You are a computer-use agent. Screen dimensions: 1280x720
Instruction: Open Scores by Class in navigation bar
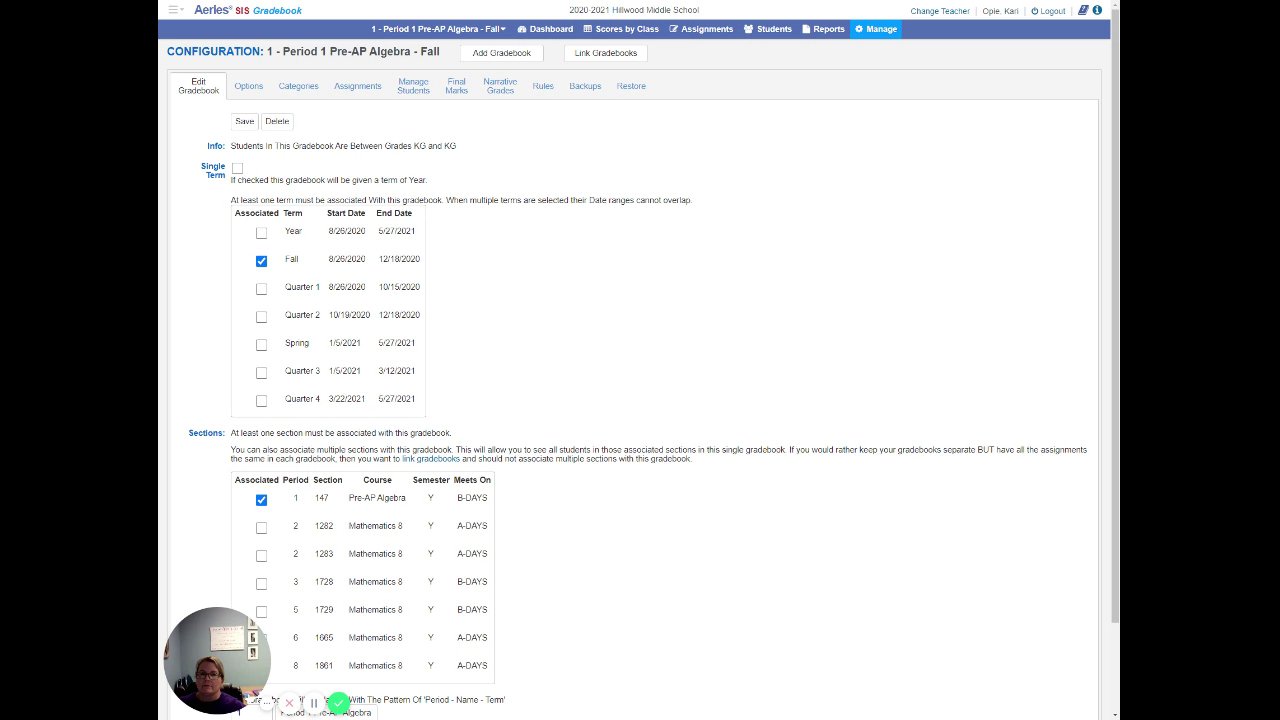pyautogui.click(x=621, y=29)
